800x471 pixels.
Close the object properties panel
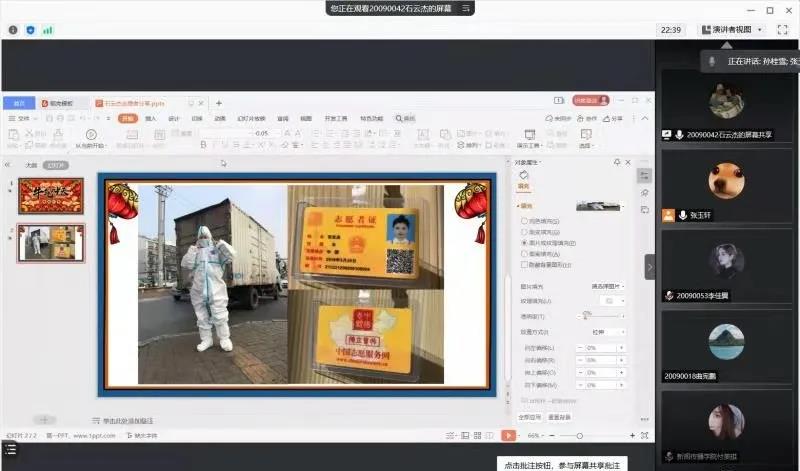click(x=629, y=162)
